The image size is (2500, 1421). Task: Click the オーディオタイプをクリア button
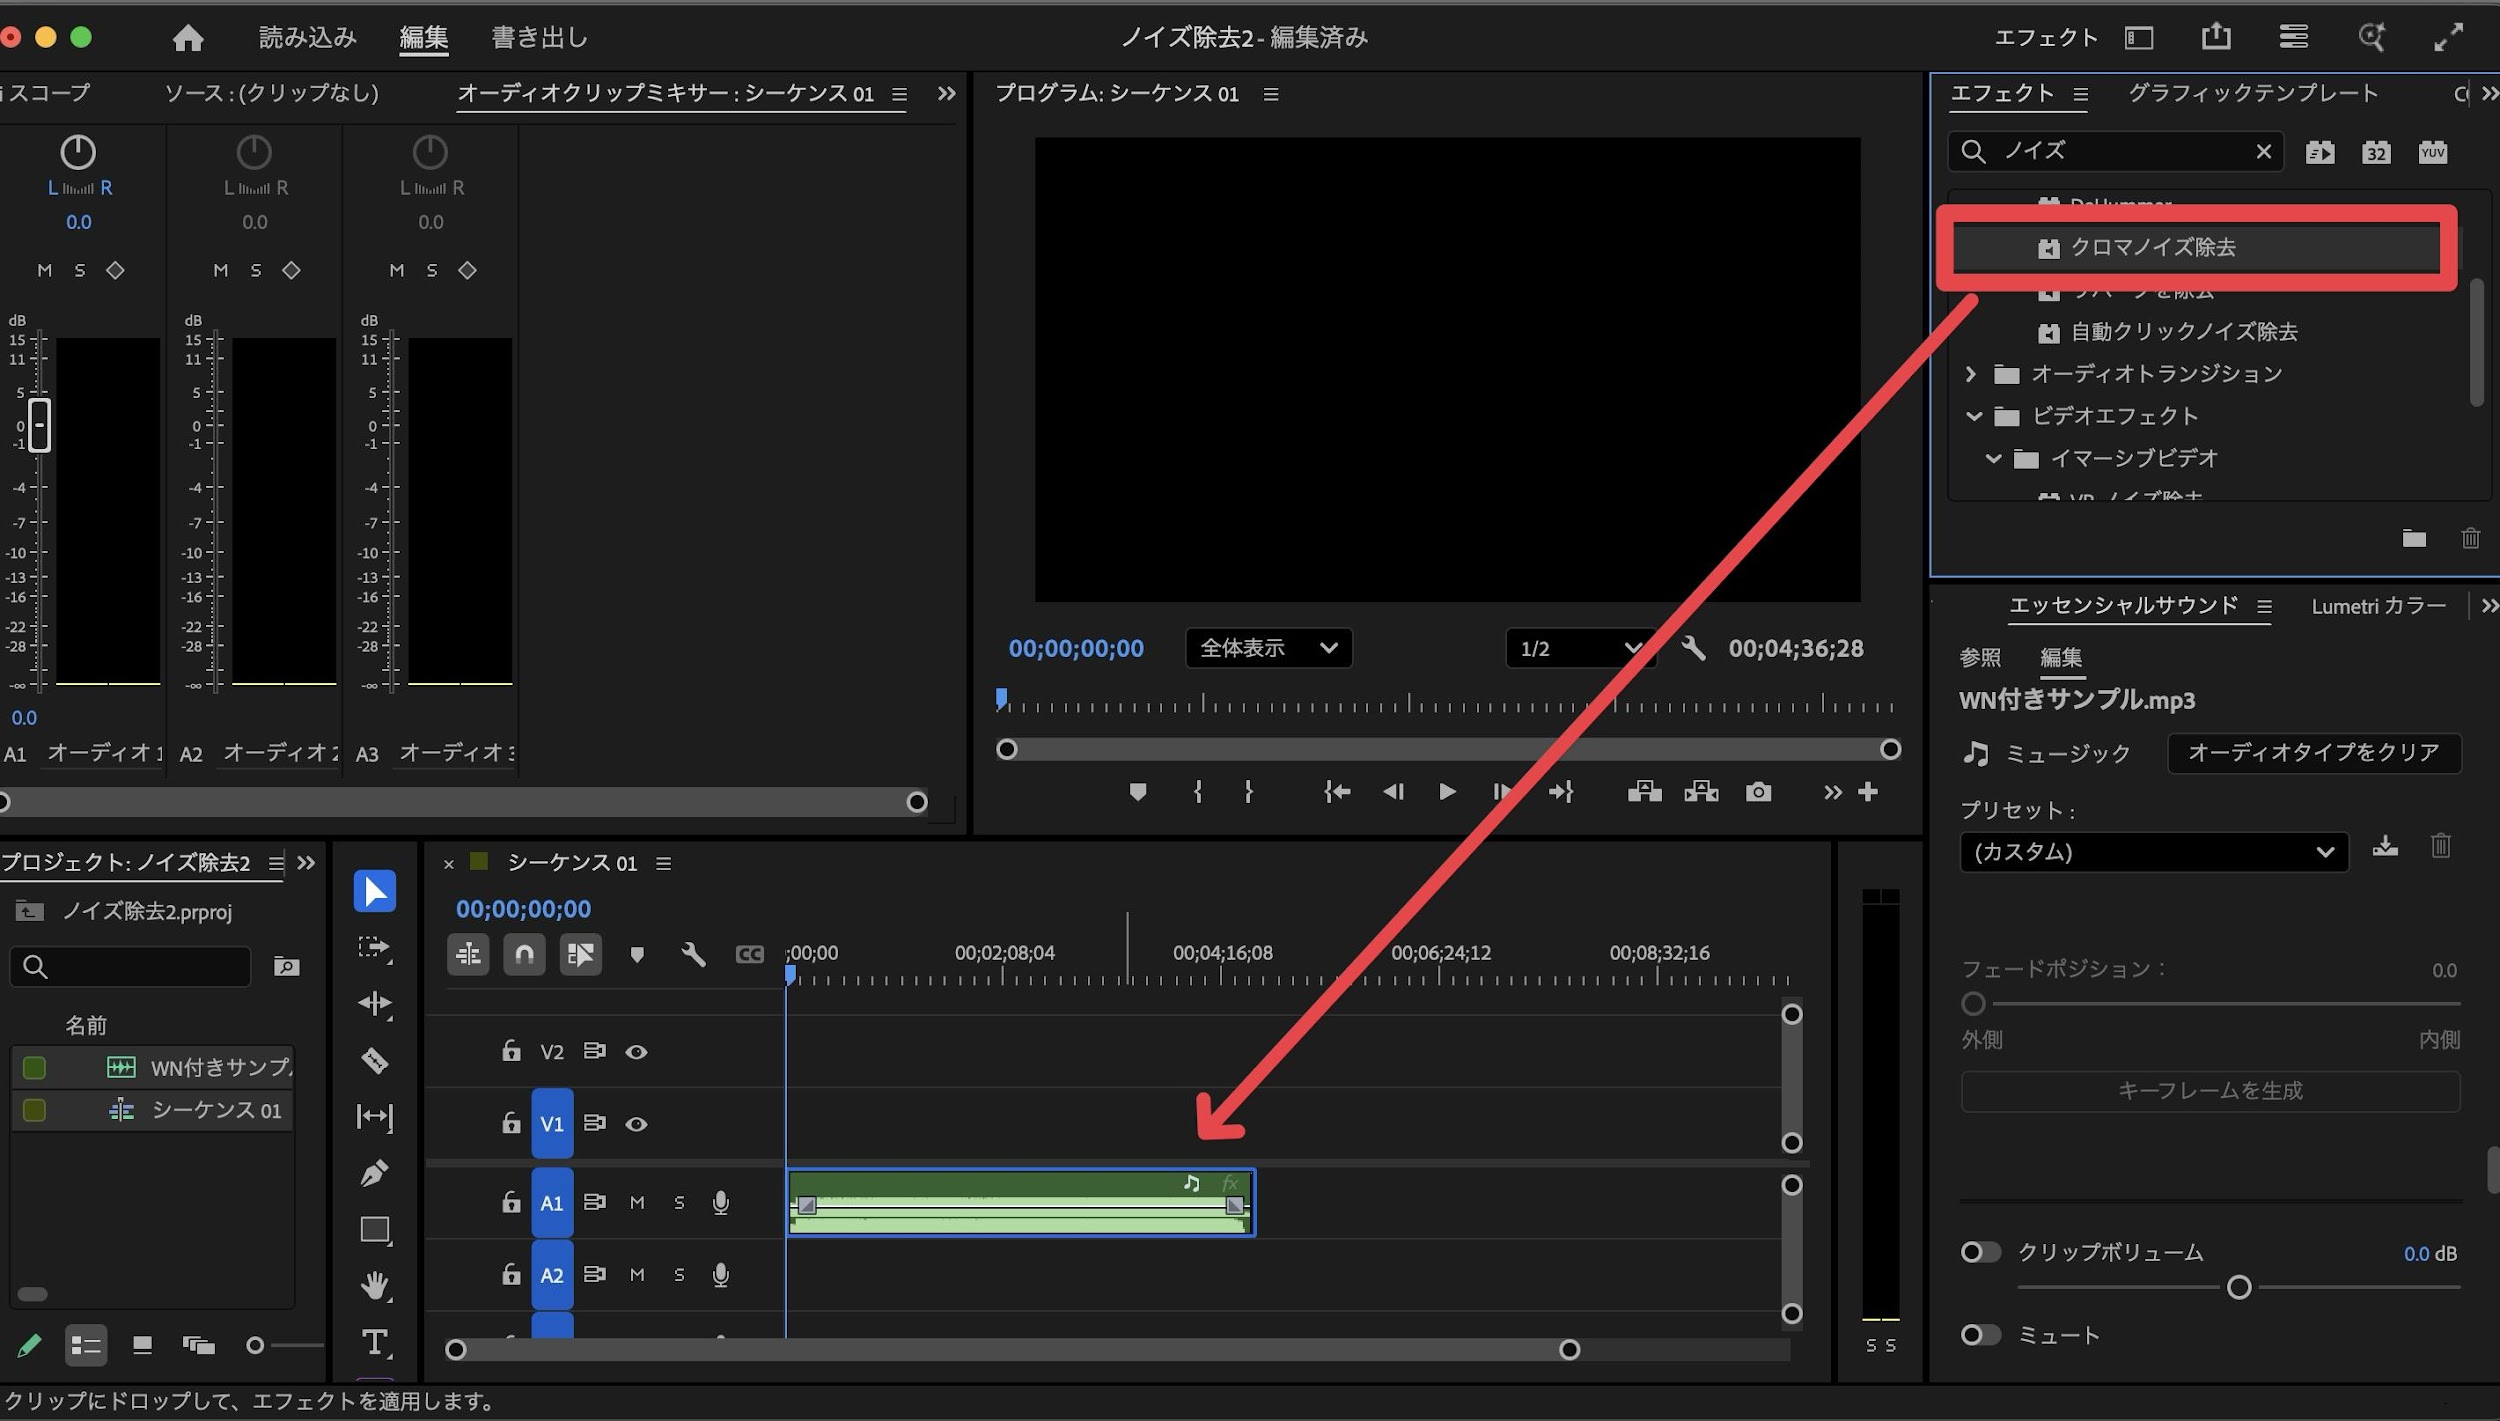point(2313,753)
